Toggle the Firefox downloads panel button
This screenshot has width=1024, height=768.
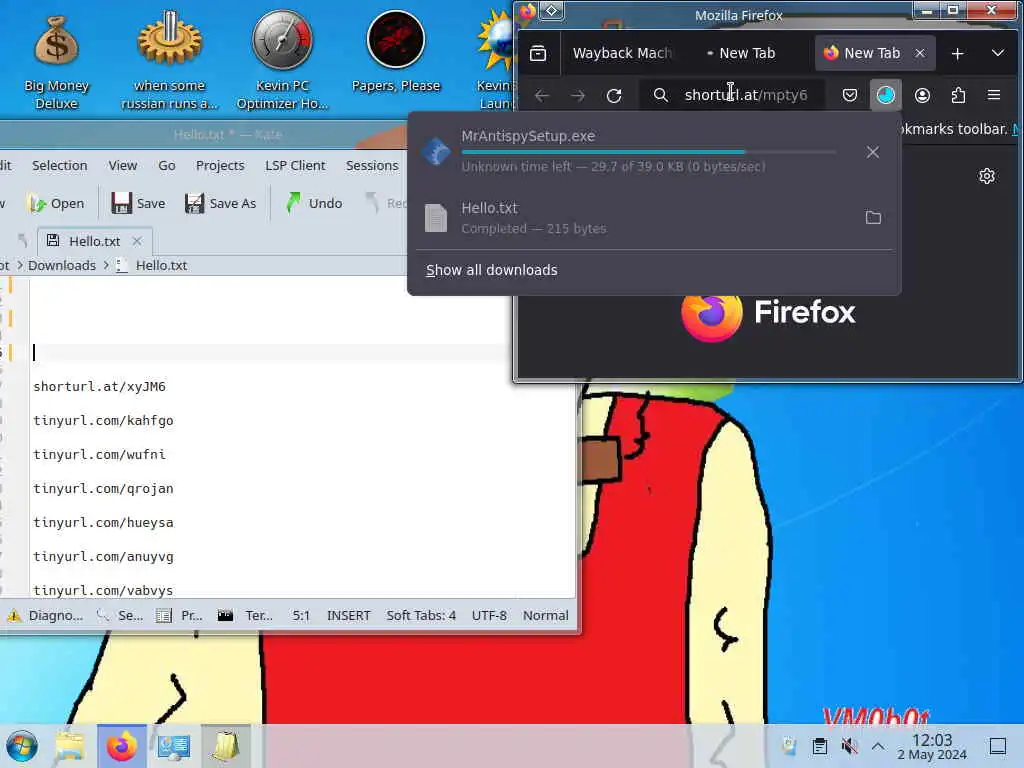(x=886, y=95)
